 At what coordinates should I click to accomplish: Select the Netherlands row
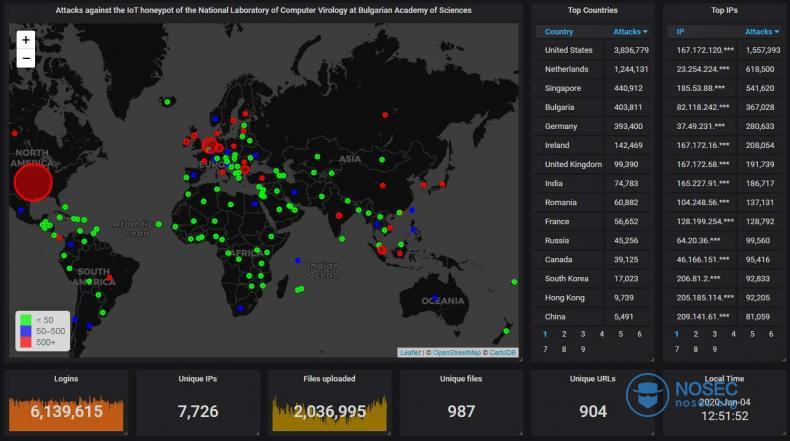point(592,69)
